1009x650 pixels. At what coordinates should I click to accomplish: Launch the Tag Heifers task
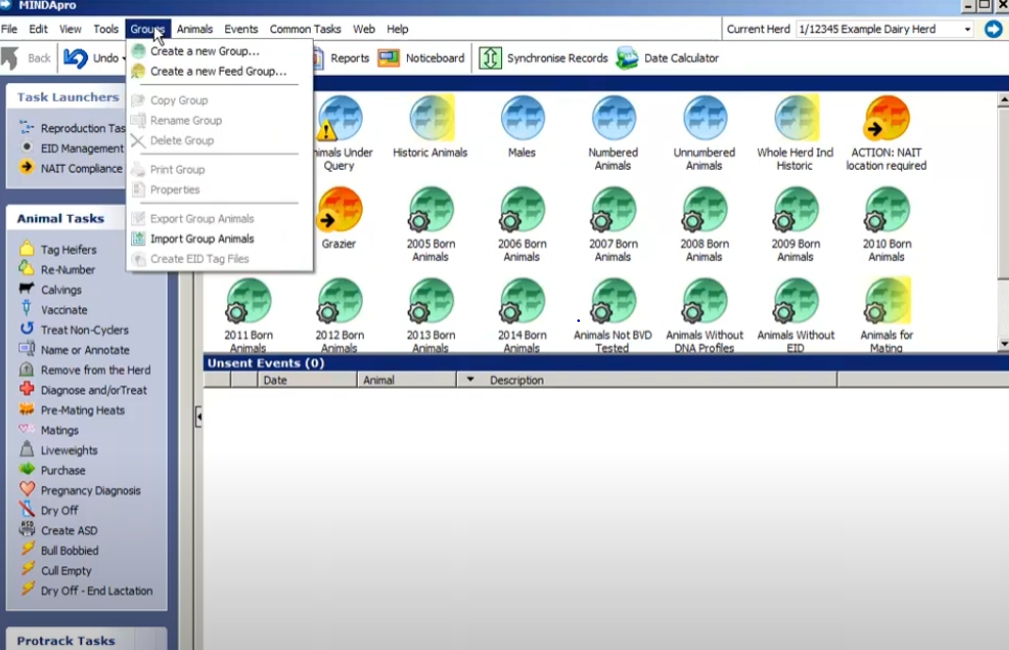[68, 250]
